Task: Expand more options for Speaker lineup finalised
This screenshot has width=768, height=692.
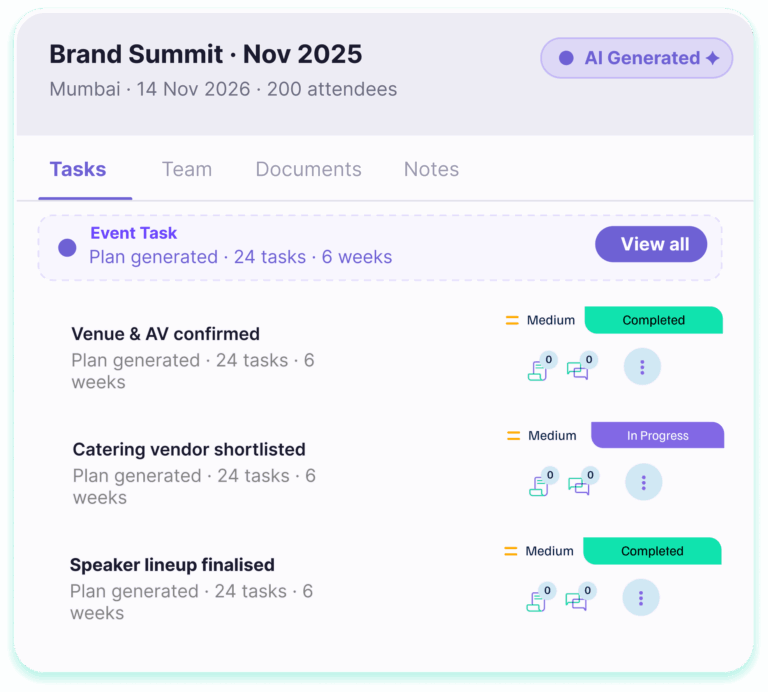Action: (x=640, y=598)
